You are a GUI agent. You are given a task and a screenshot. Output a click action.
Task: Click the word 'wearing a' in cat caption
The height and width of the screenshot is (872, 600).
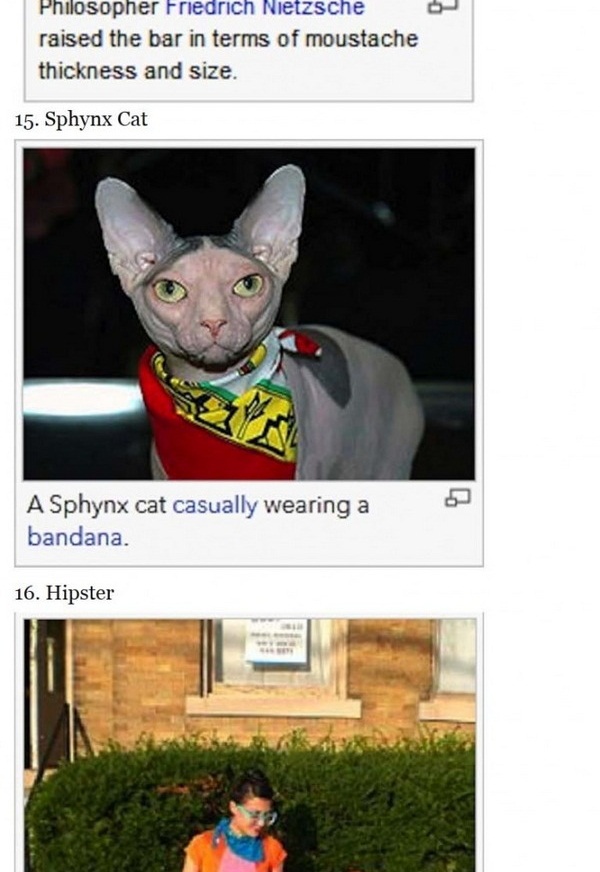tap(316, 506)
